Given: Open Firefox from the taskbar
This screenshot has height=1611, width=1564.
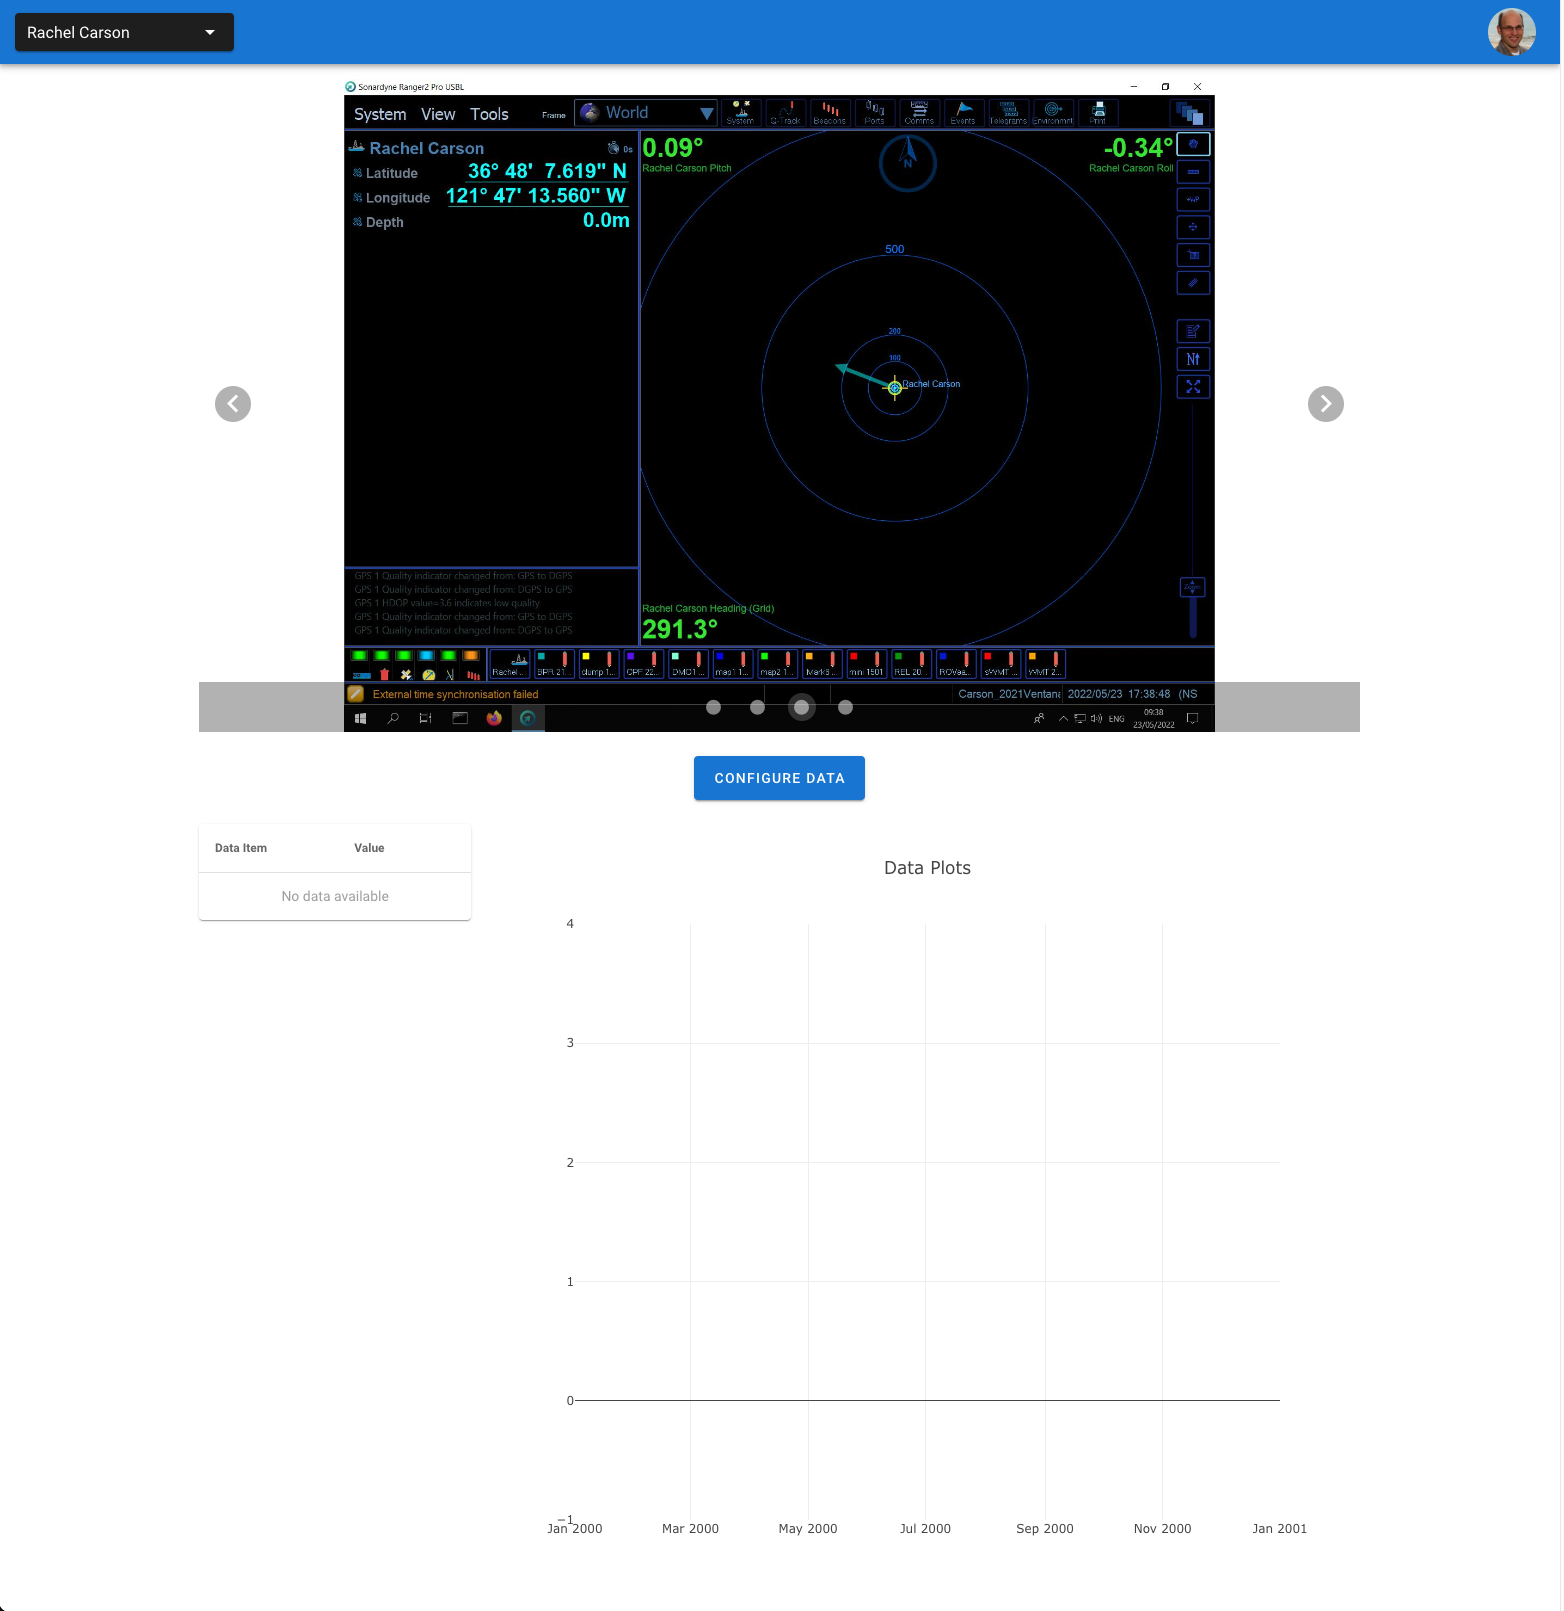Looking at the screenshot, I should tap(494, 718).
